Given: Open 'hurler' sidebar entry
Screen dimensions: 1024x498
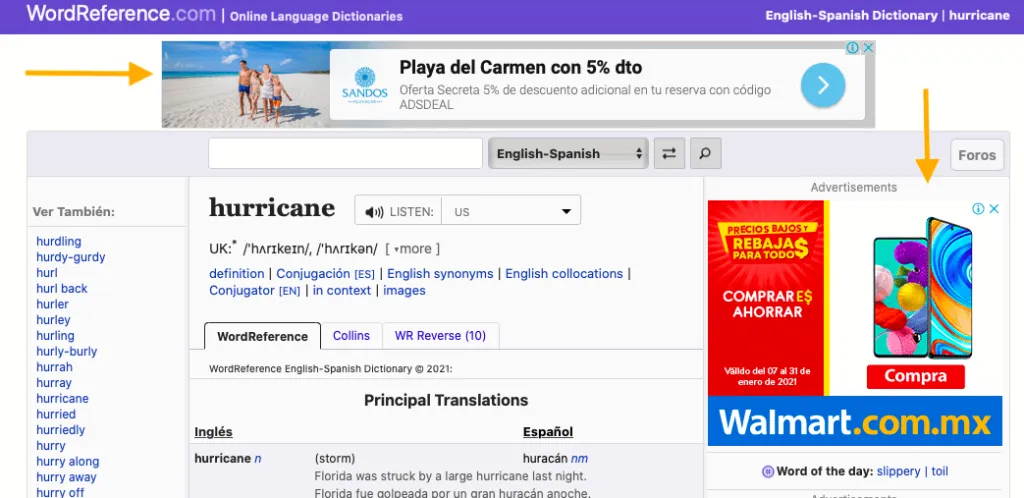Looking at the screenshot, I should [x=52, y=304].
